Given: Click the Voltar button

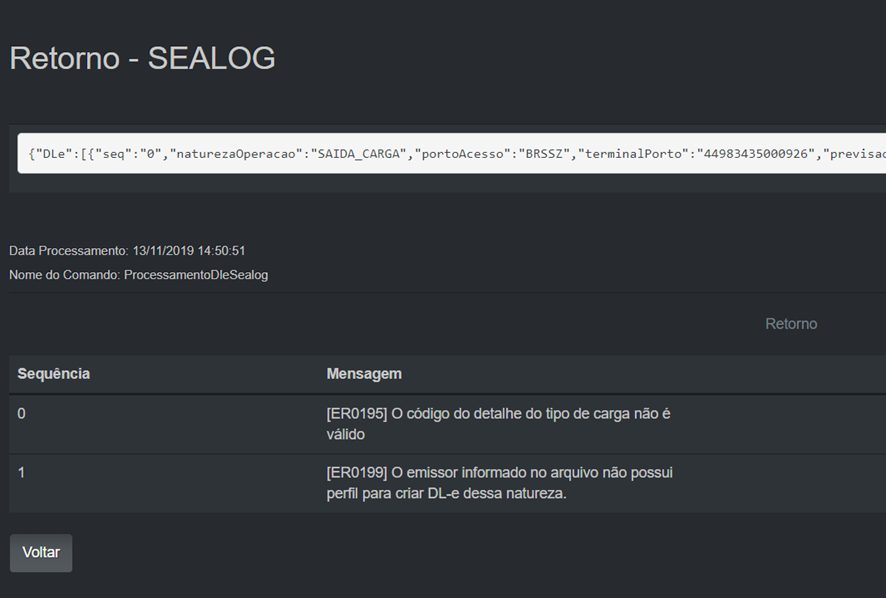Looking at the screenshot, I should coord(41,552).
